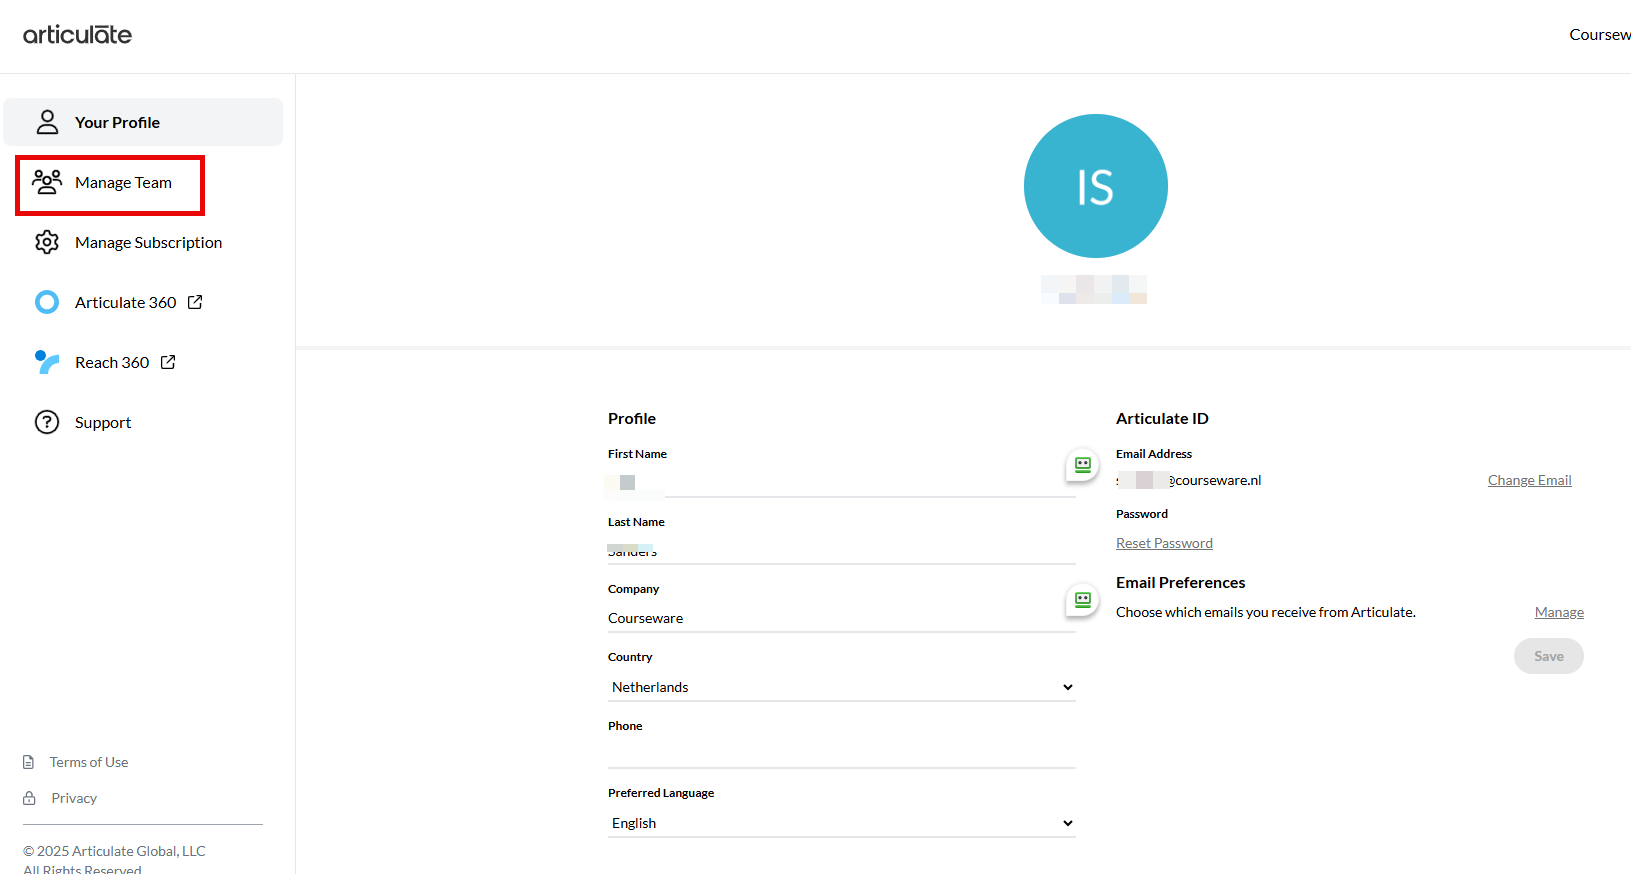Click the IS profile avatar
Screen dimensions: 1631x874
(x=1095, y=186)
